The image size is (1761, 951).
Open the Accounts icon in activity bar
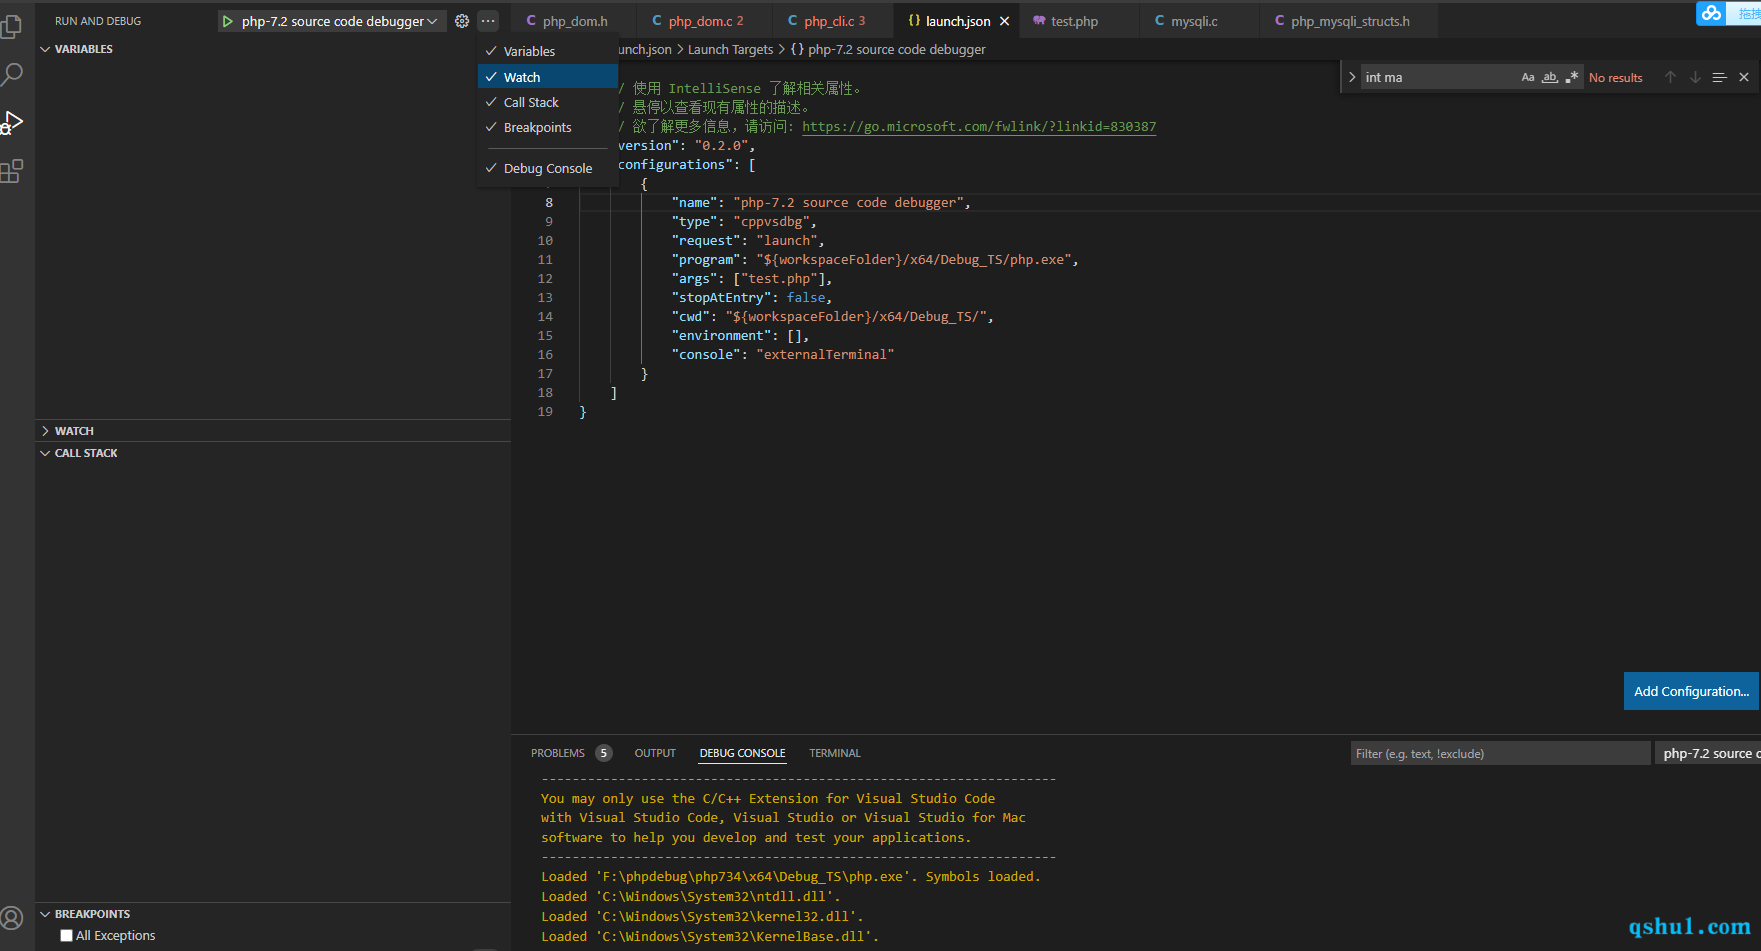[x=12, y=918]
